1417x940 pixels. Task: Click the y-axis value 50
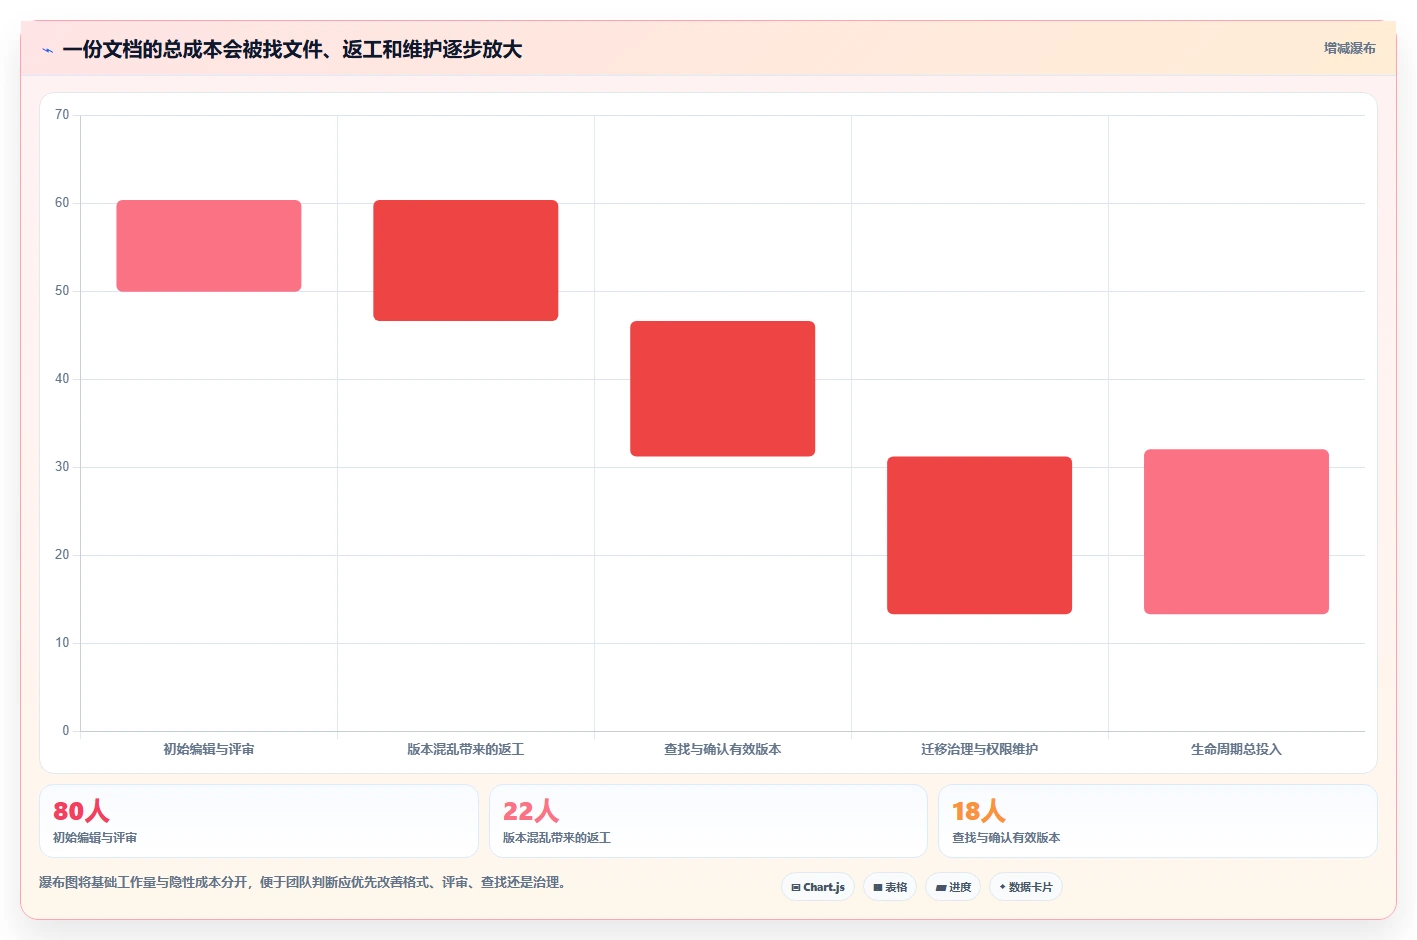(62, 291)
